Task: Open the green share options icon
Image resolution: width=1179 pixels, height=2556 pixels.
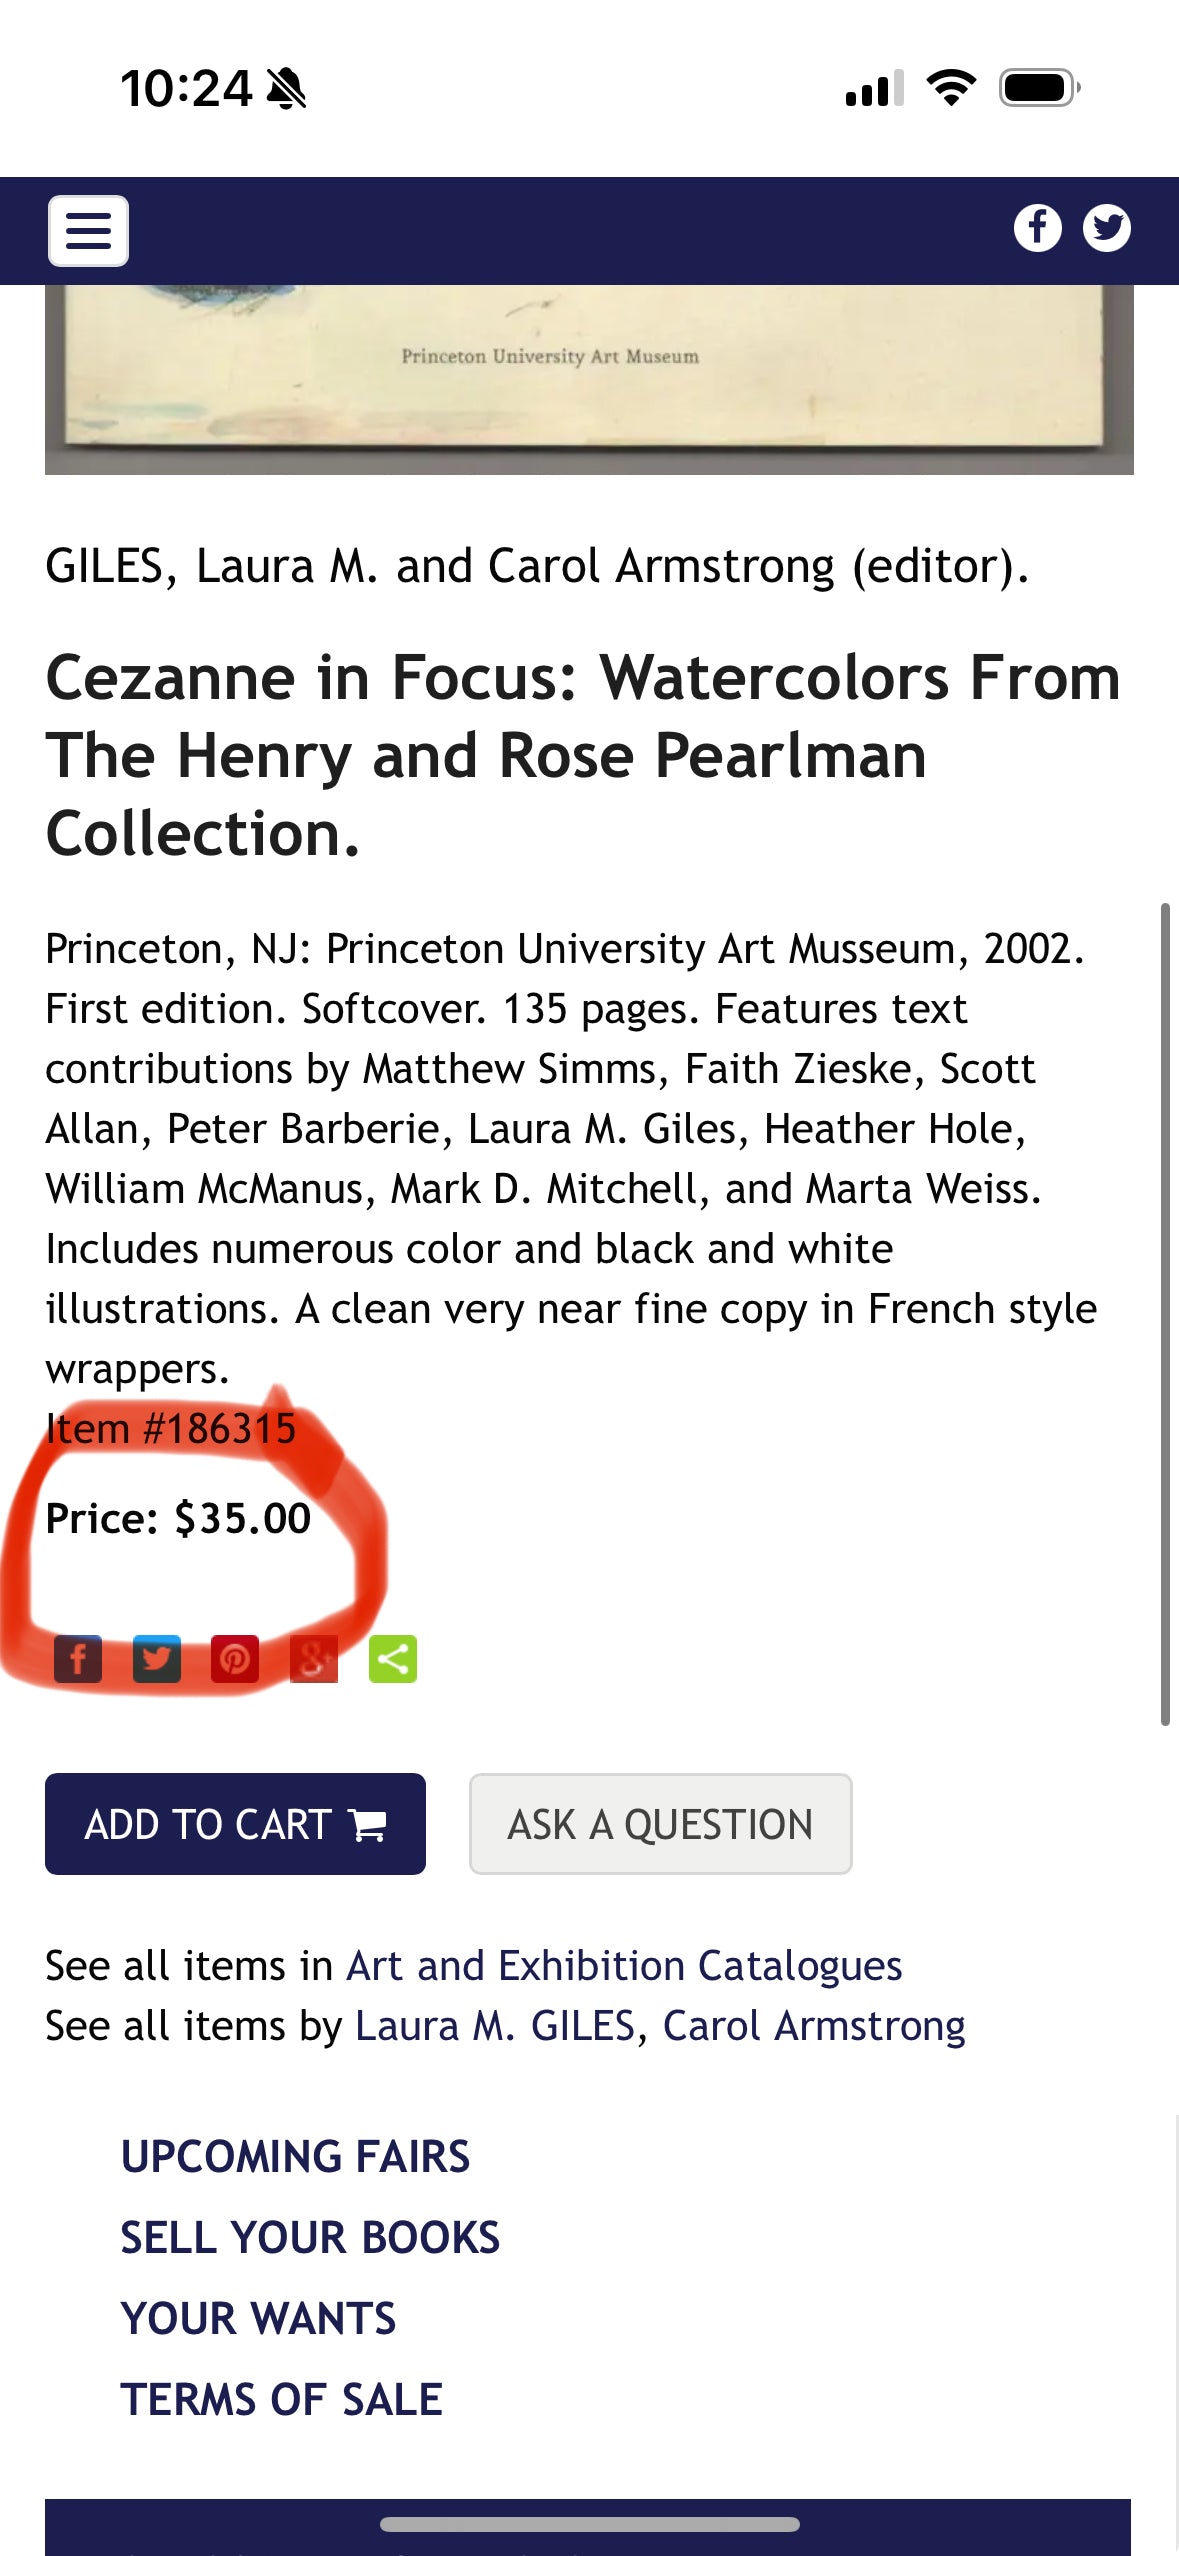Action: pos(393,1660)
